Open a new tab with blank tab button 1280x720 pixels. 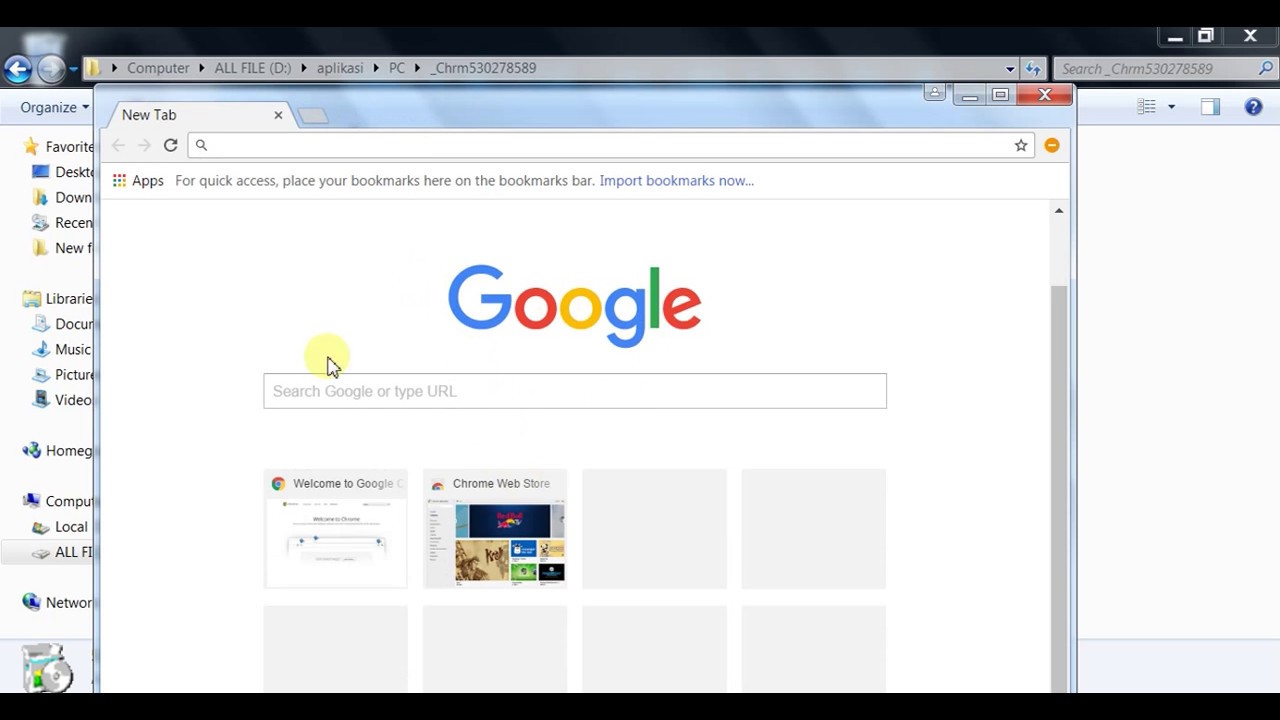pos(313,116)
